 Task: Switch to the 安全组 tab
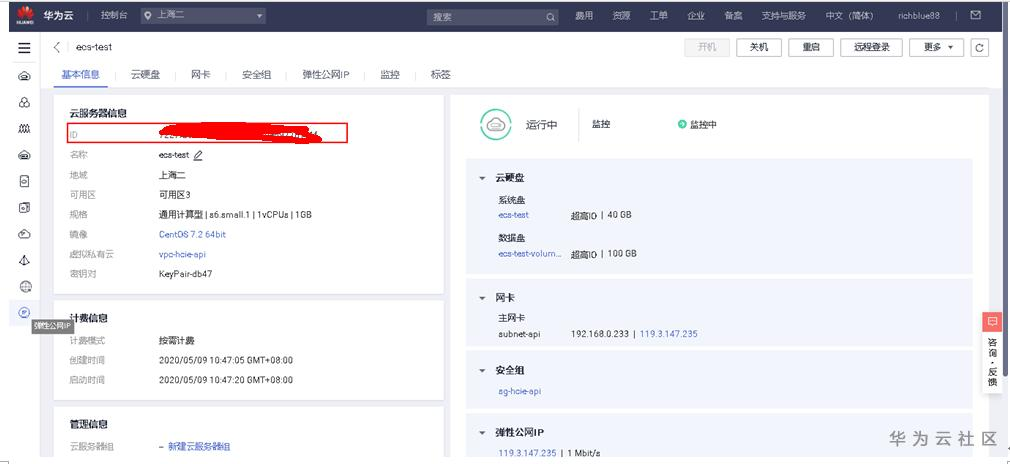pos(256,75)
